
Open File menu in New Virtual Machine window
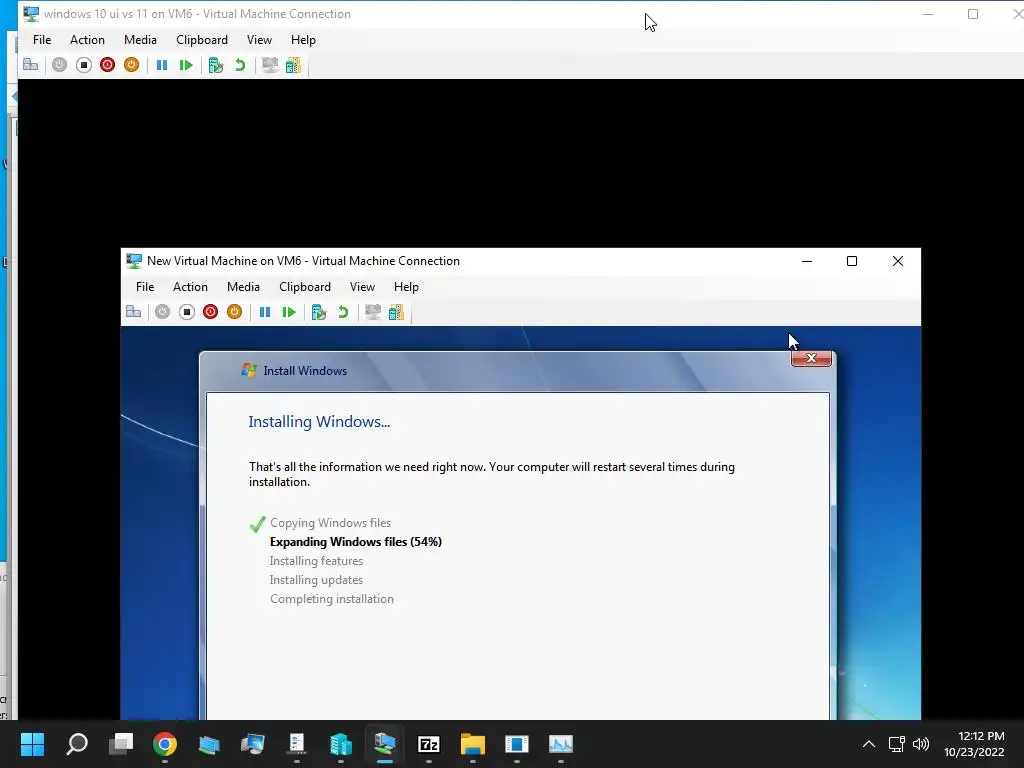click(145, 287)
